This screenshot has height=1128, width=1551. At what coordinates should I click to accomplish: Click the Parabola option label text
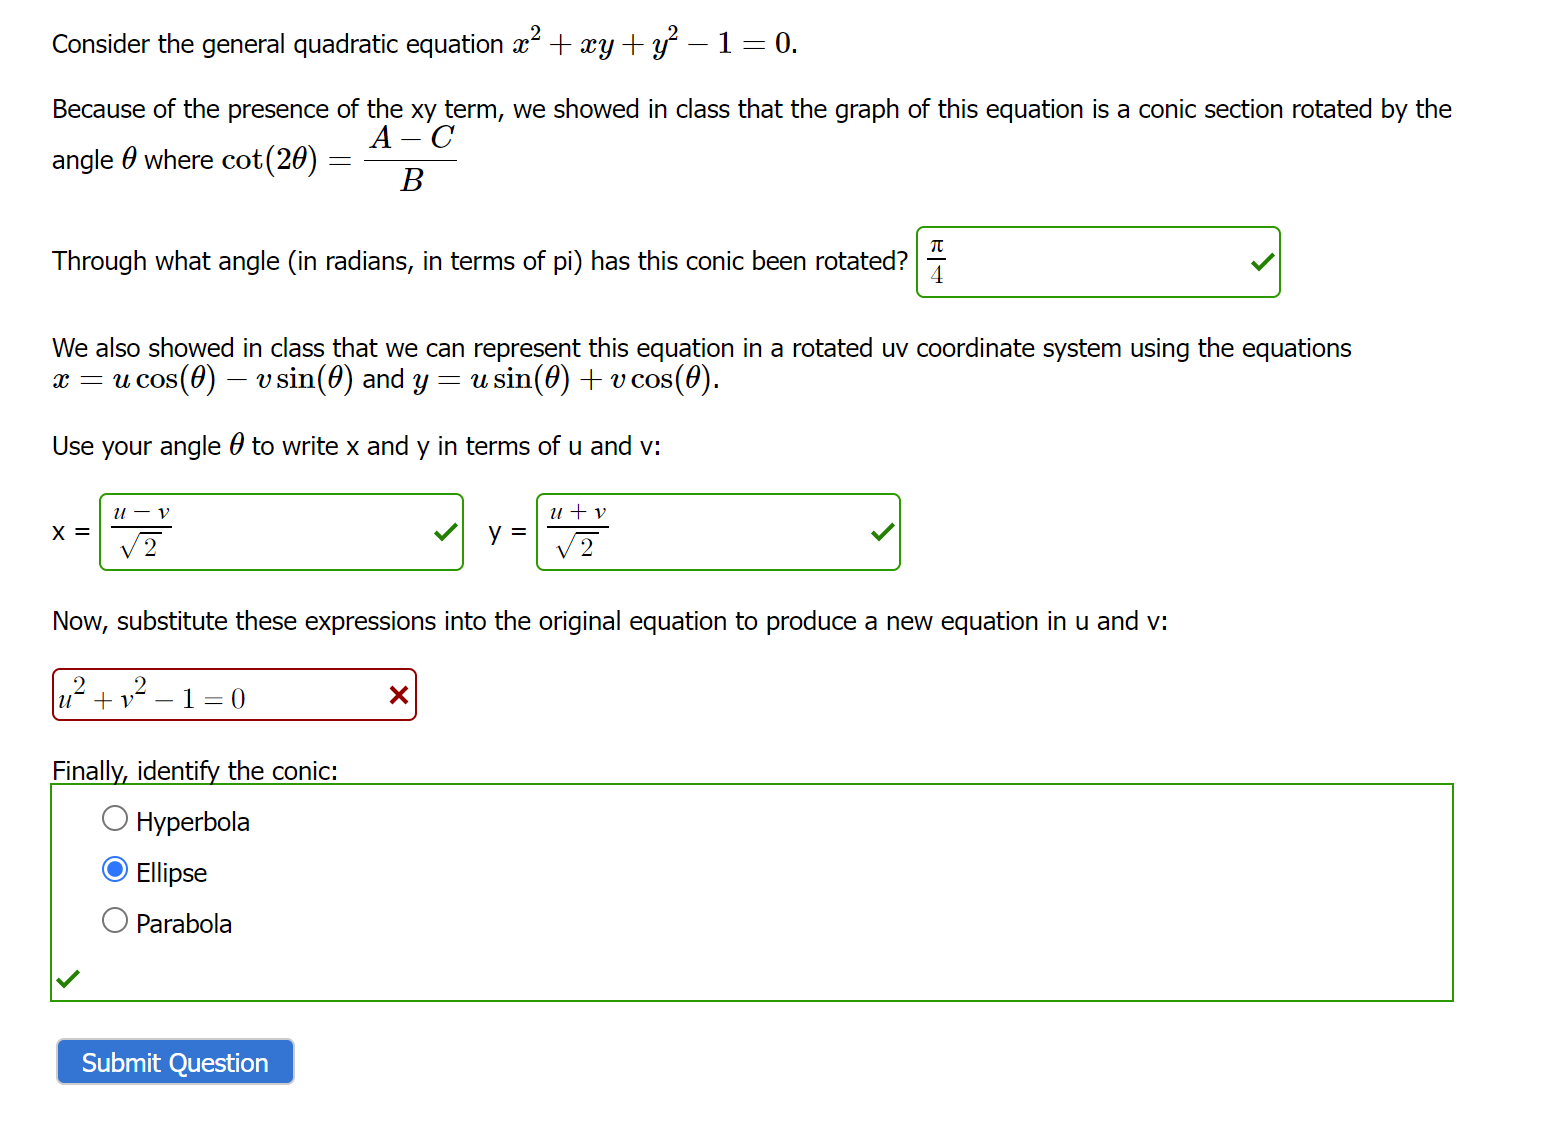pos(183,923)
